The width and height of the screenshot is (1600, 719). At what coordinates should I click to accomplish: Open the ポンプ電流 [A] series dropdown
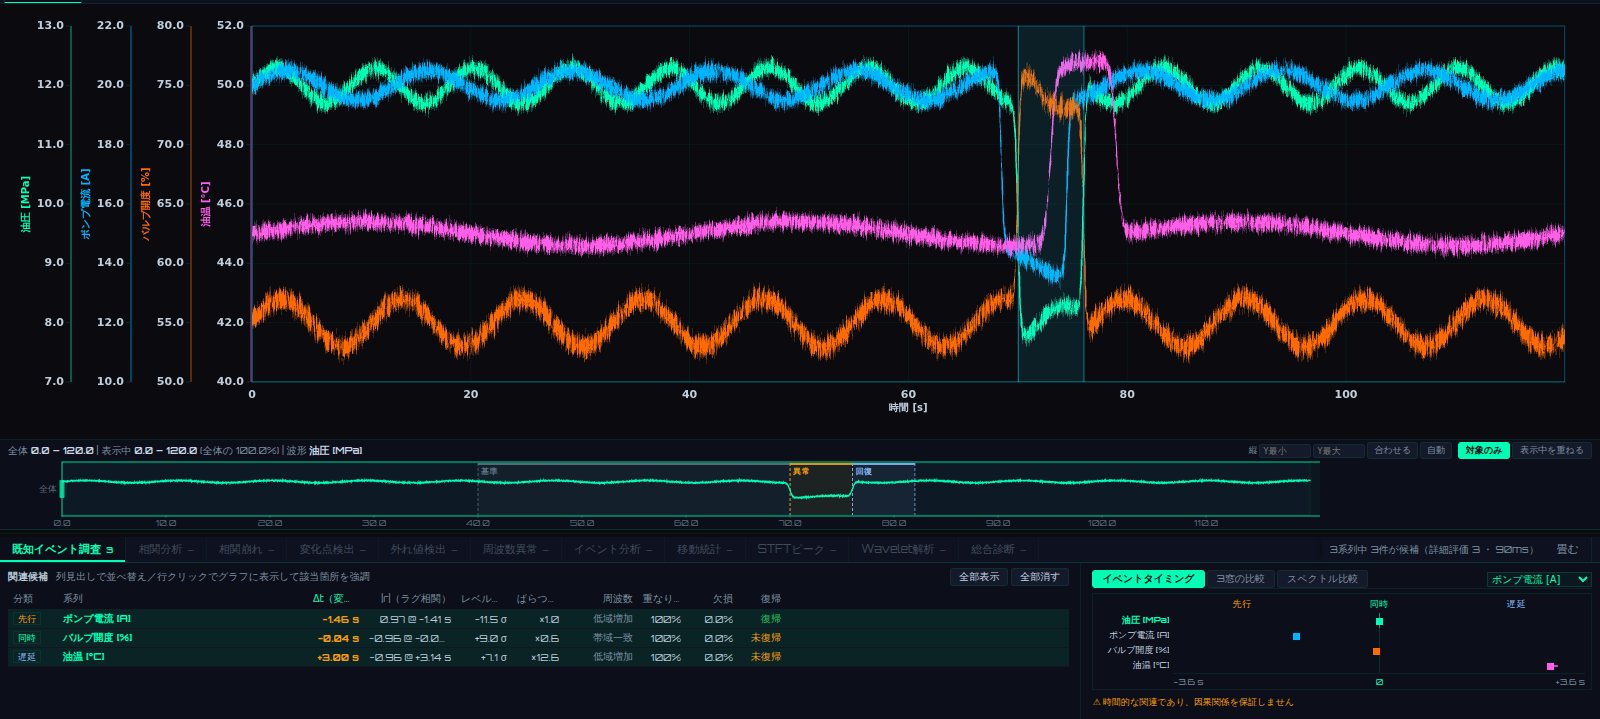(x=1539, y=579)
